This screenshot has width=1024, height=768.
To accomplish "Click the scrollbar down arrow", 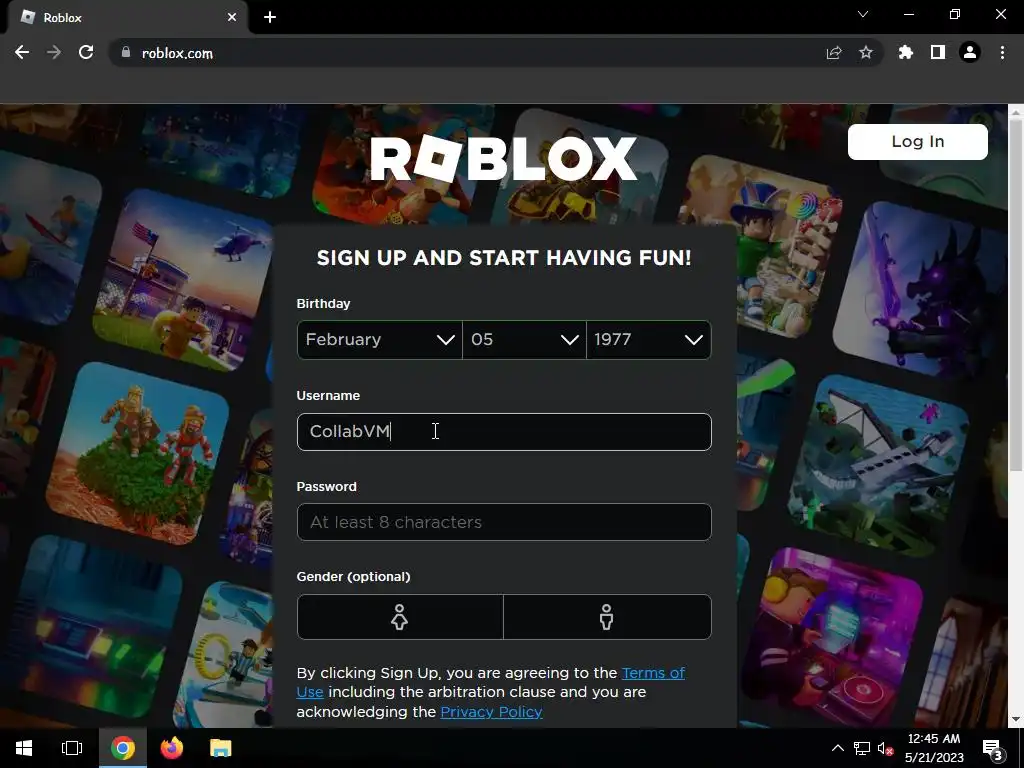I will pos(1016,720).
